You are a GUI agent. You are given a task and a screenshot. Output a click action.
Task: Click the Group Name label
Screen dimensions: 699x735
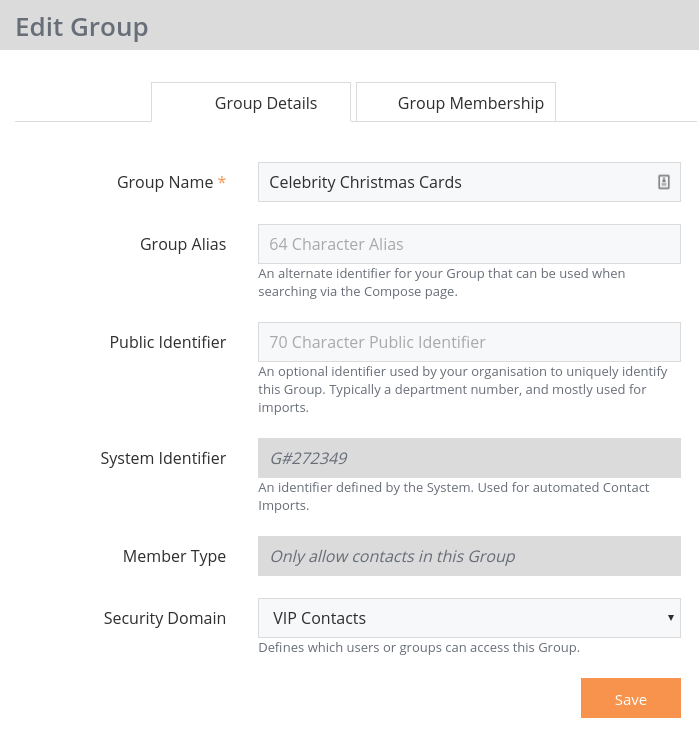click(x=165, y=182)
